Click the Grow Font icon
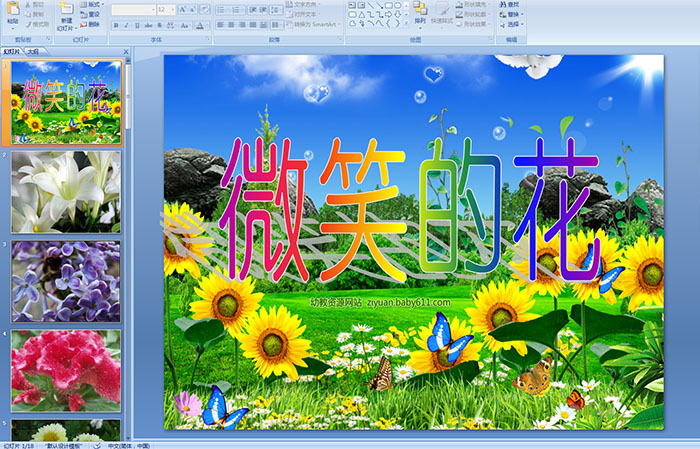700x449 pixels. pyautogui.click(x=183, y=9)
